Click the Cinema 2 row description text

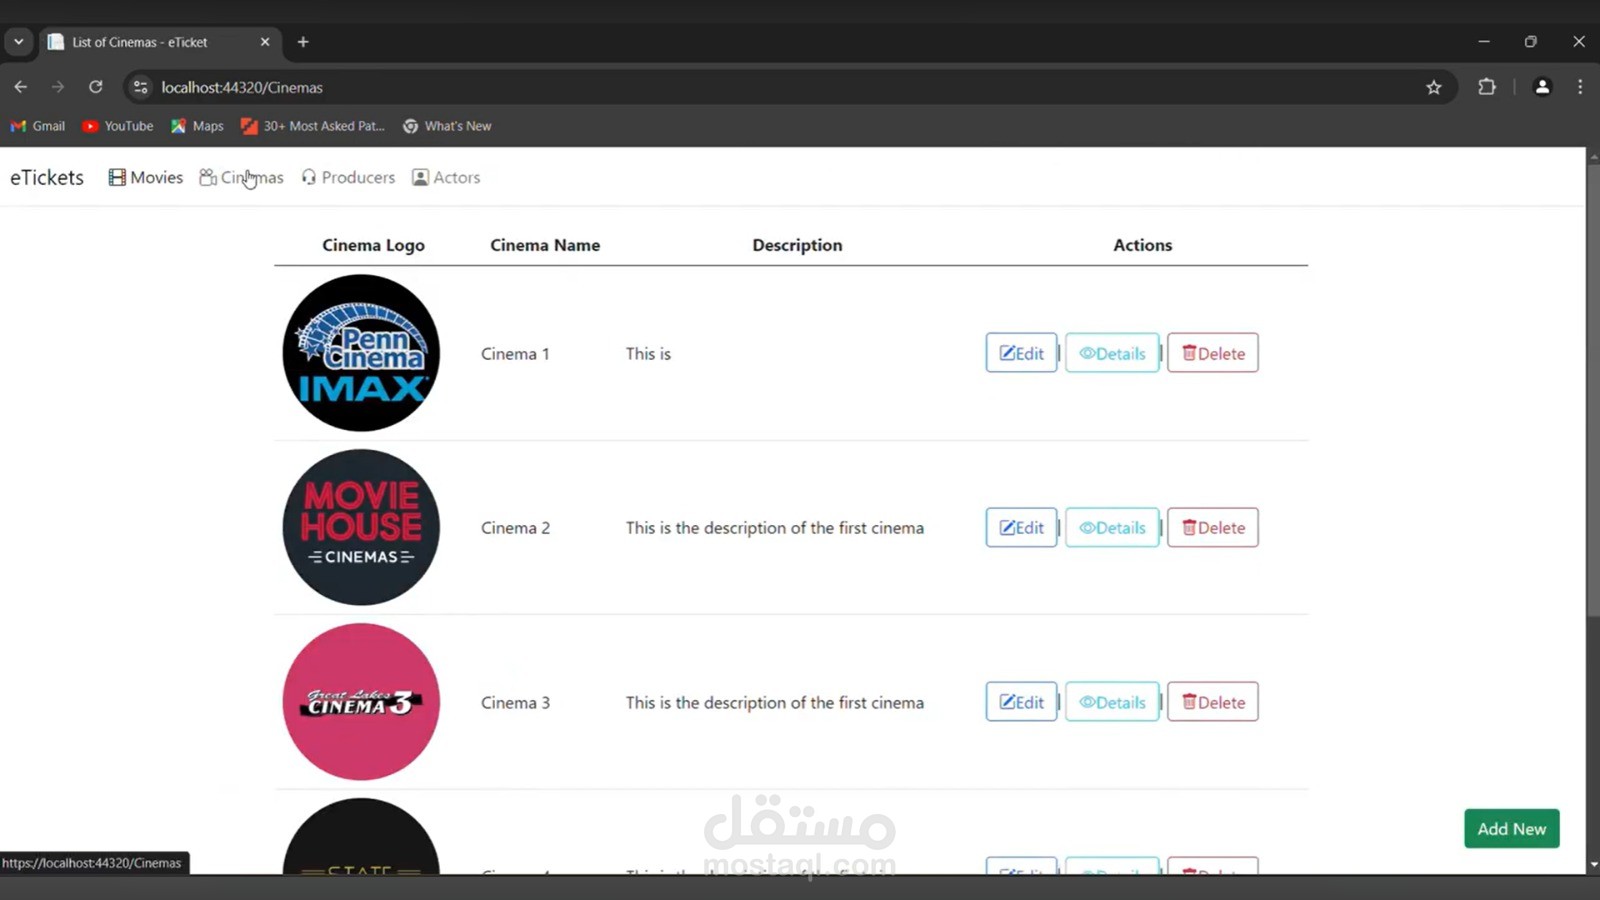[x=775, y=528]
